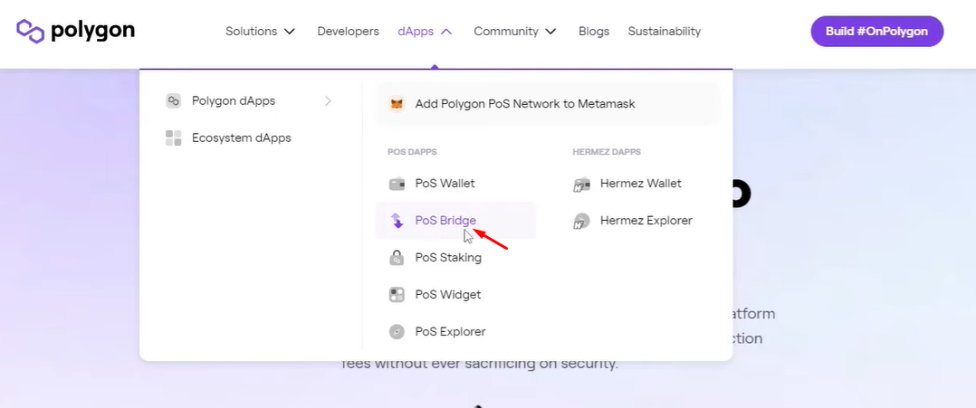Open the Hermez Wallet link
This screenshot has height=408, width=976.
click(x=640, y=184)
